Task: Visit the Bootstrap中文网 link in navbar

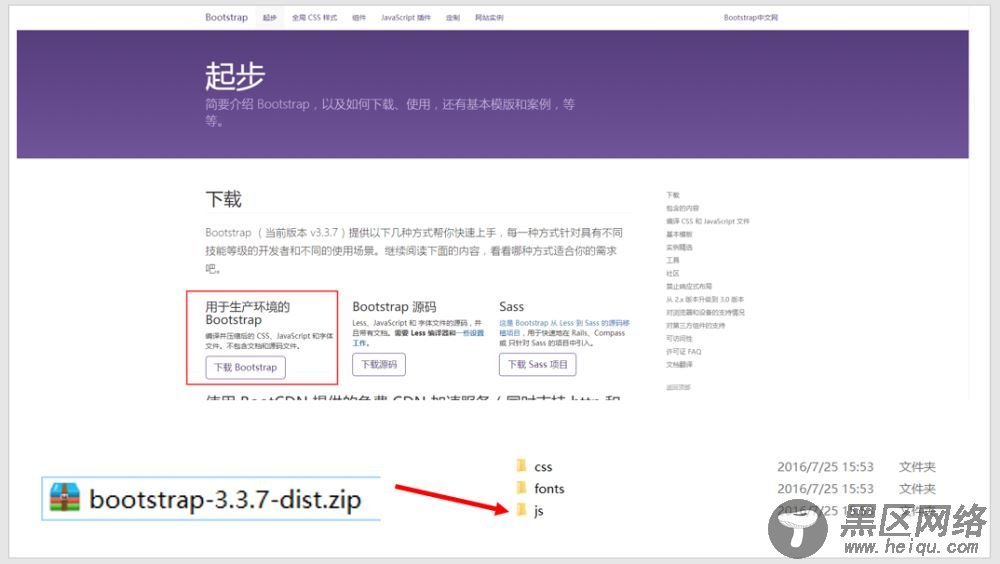Action: 751,18
